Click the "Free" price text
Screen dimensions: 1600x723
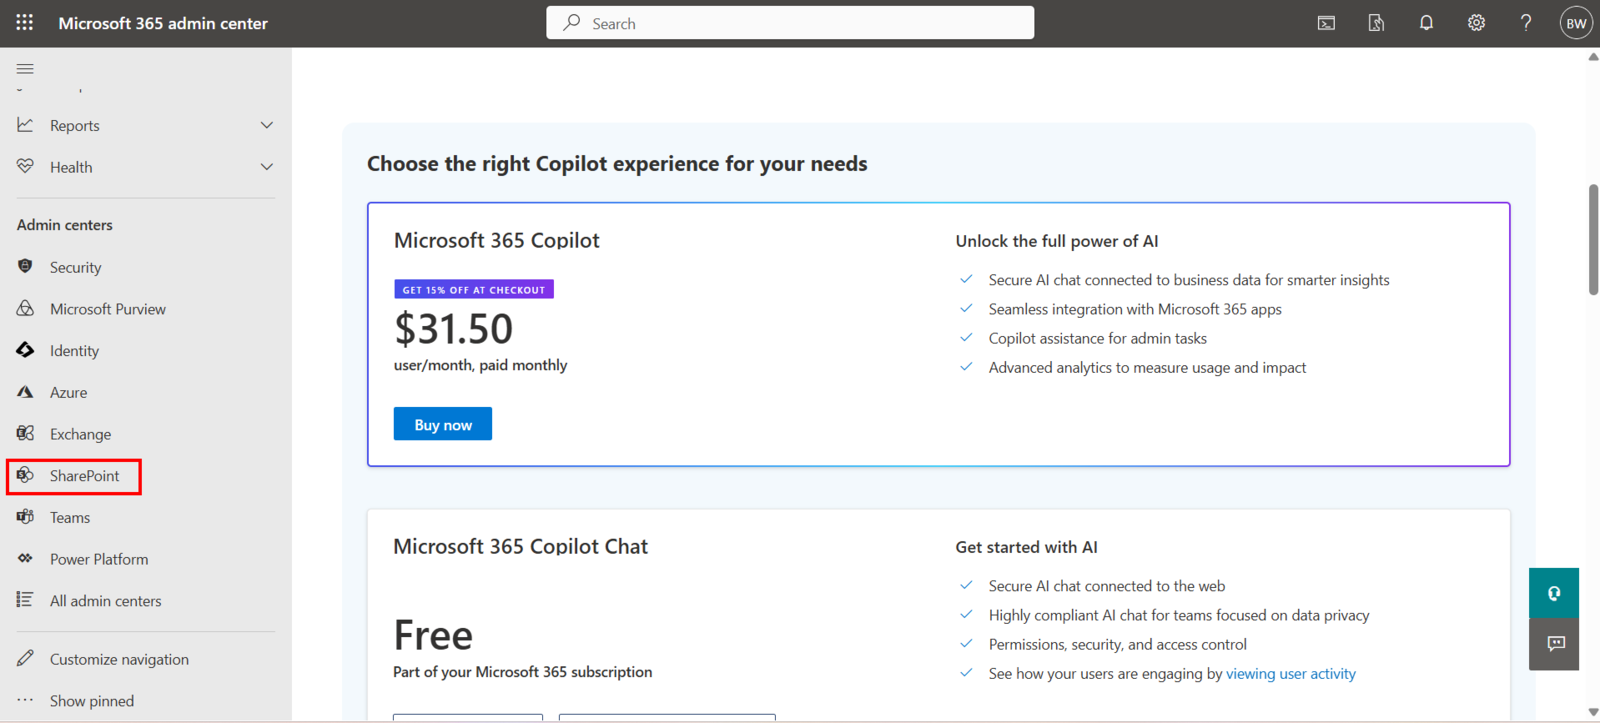pyautogui.click(x=433, y=635)
